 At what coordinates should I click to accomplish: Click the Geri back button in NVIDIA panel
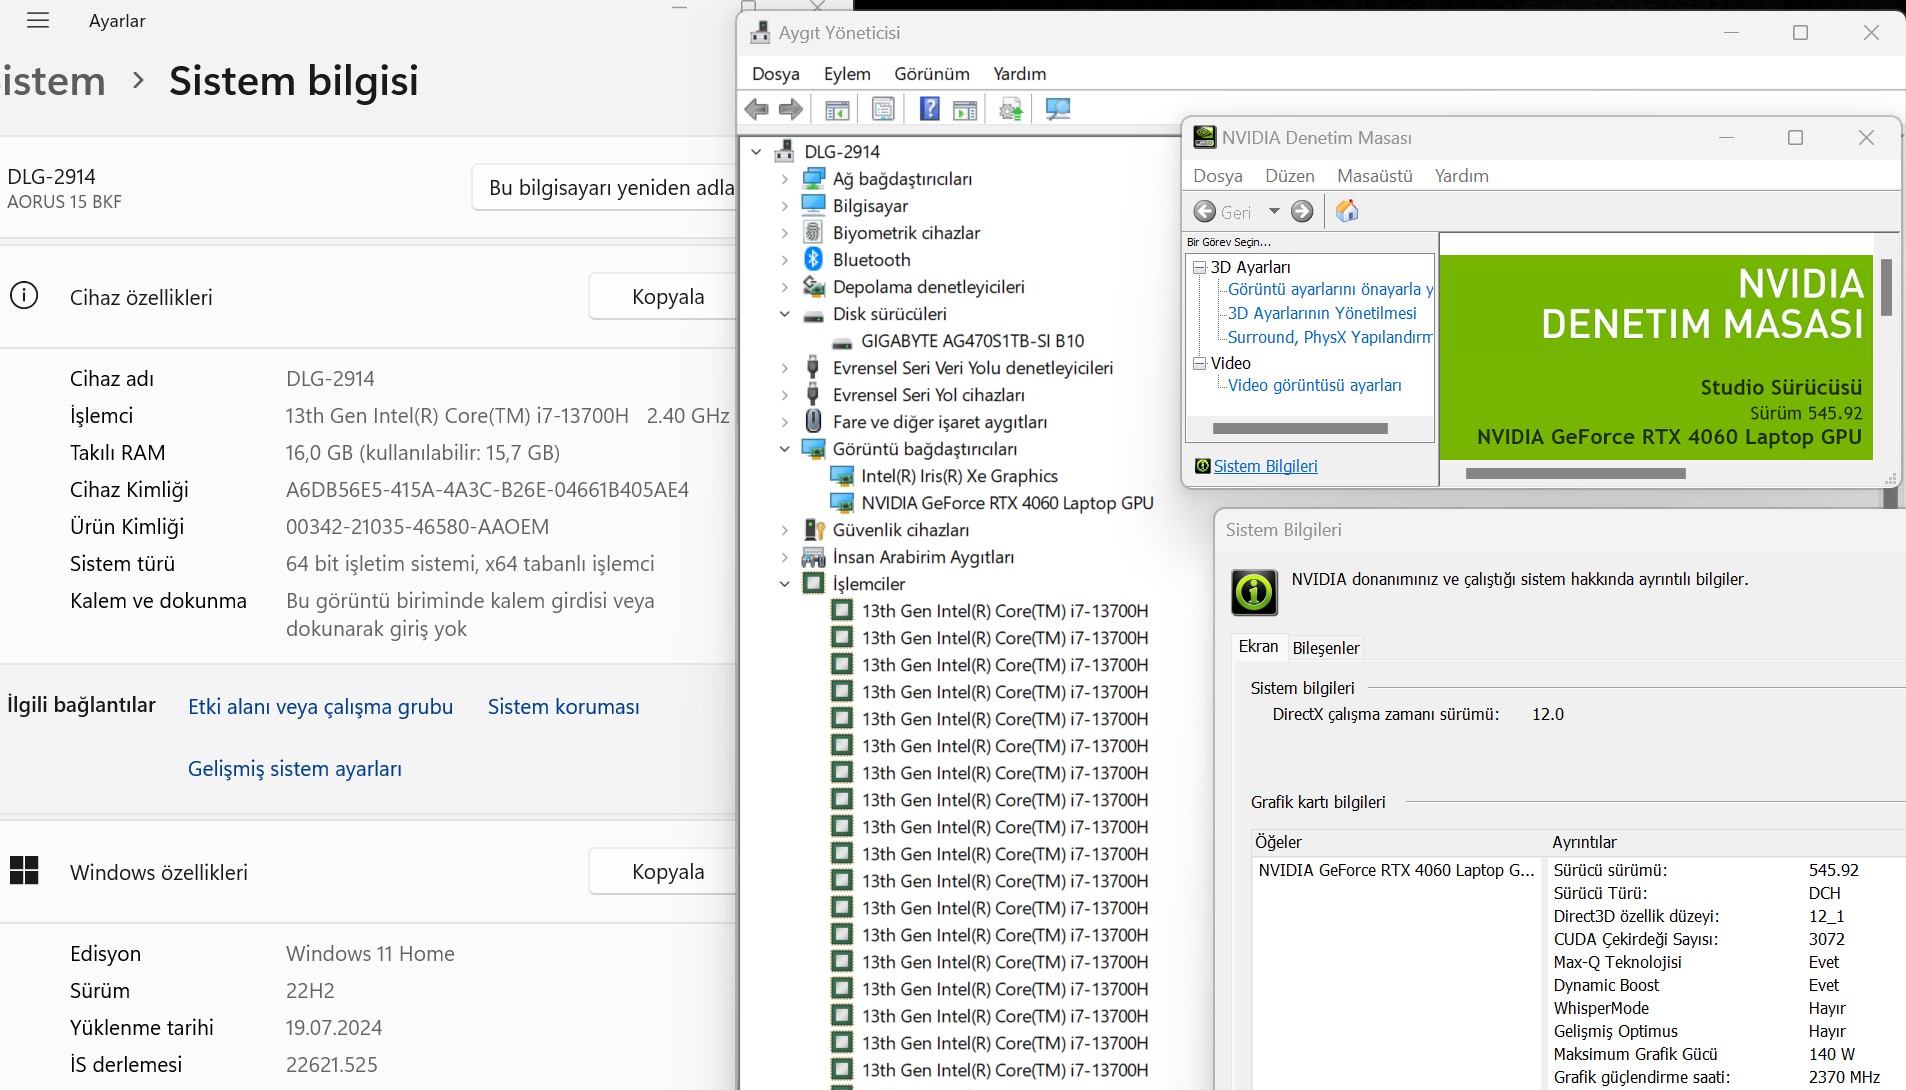point(1224,212)
